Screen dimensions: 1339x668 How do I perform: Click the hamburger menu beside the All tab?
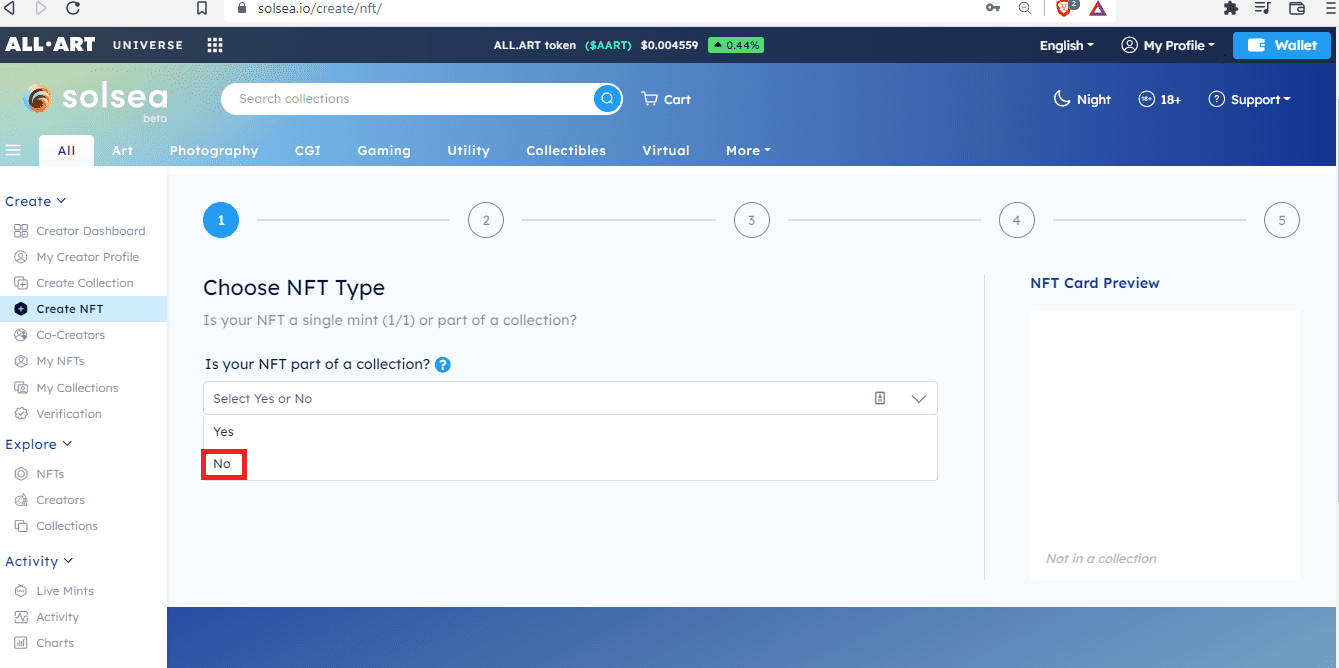click(13, 150)
